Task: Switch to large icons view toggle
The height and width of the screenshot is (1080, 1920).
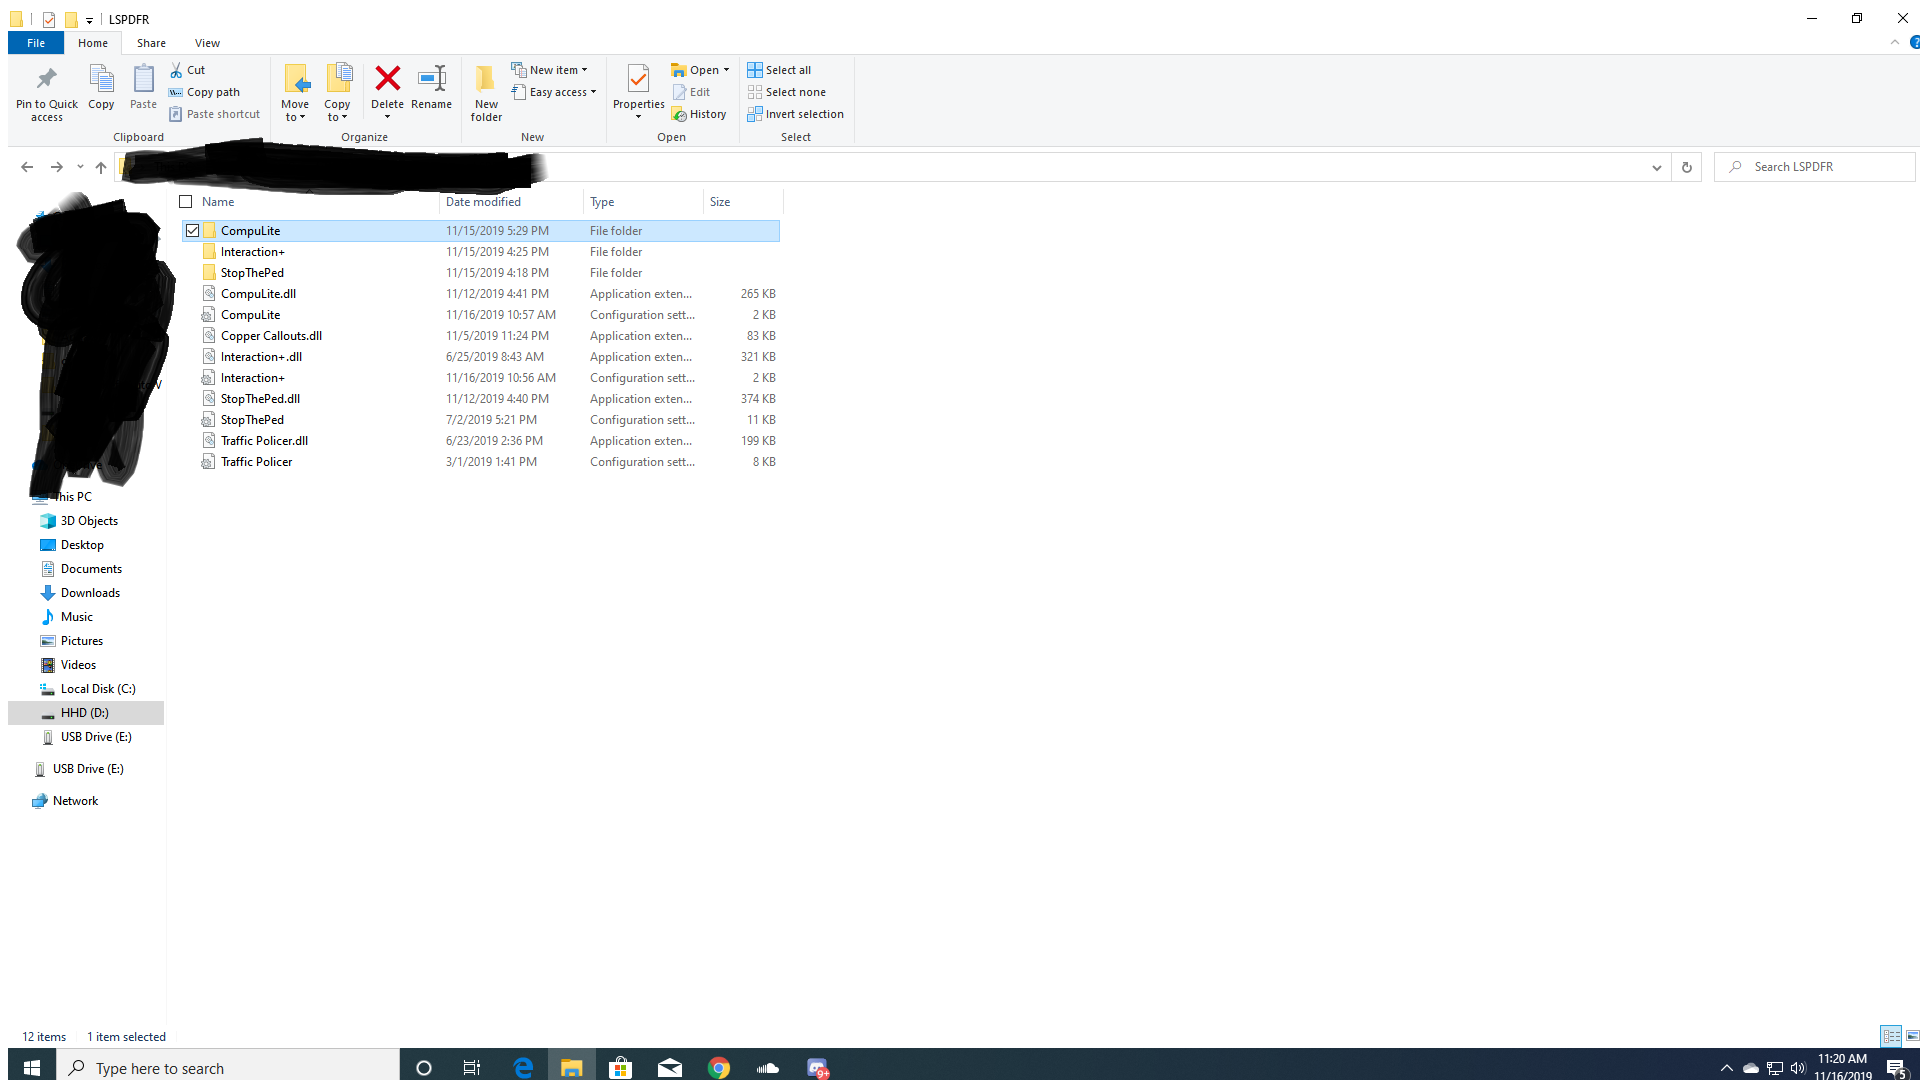Action: point(1912,1036)
